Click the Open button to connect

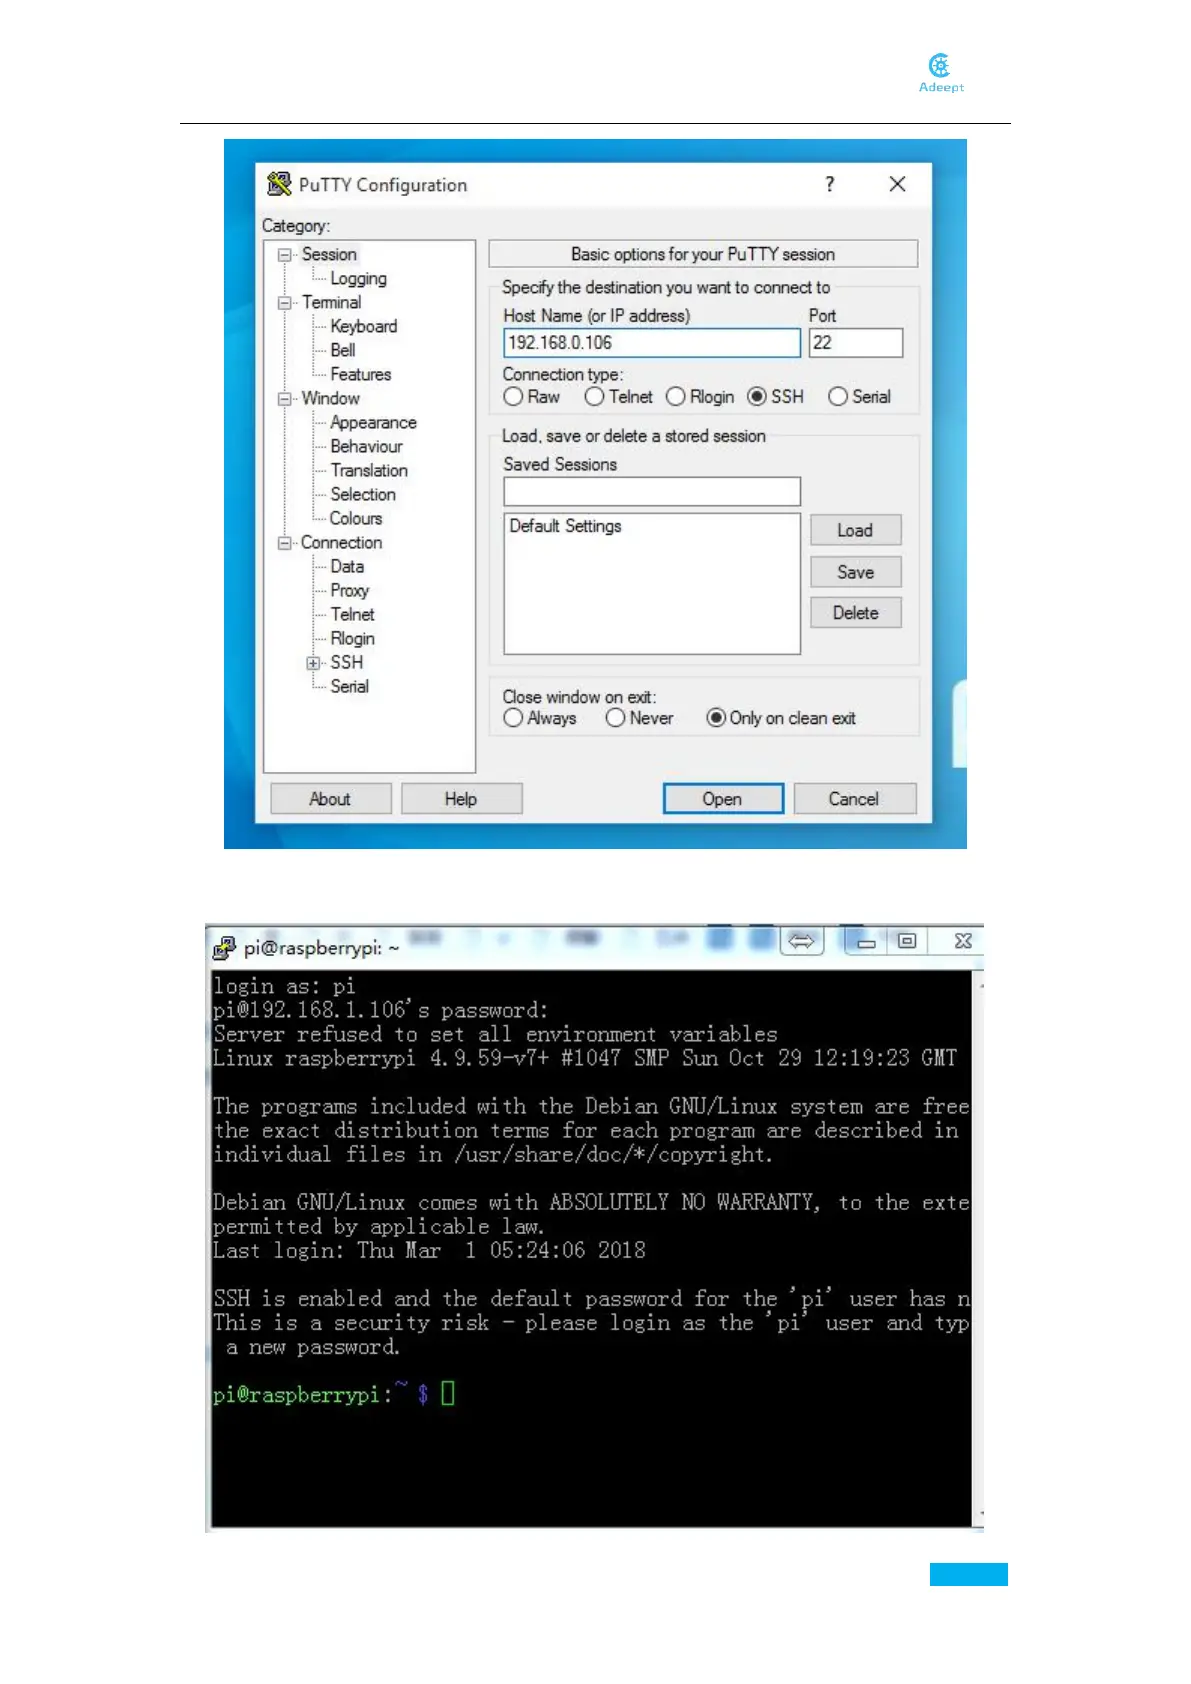coord(723,799)
